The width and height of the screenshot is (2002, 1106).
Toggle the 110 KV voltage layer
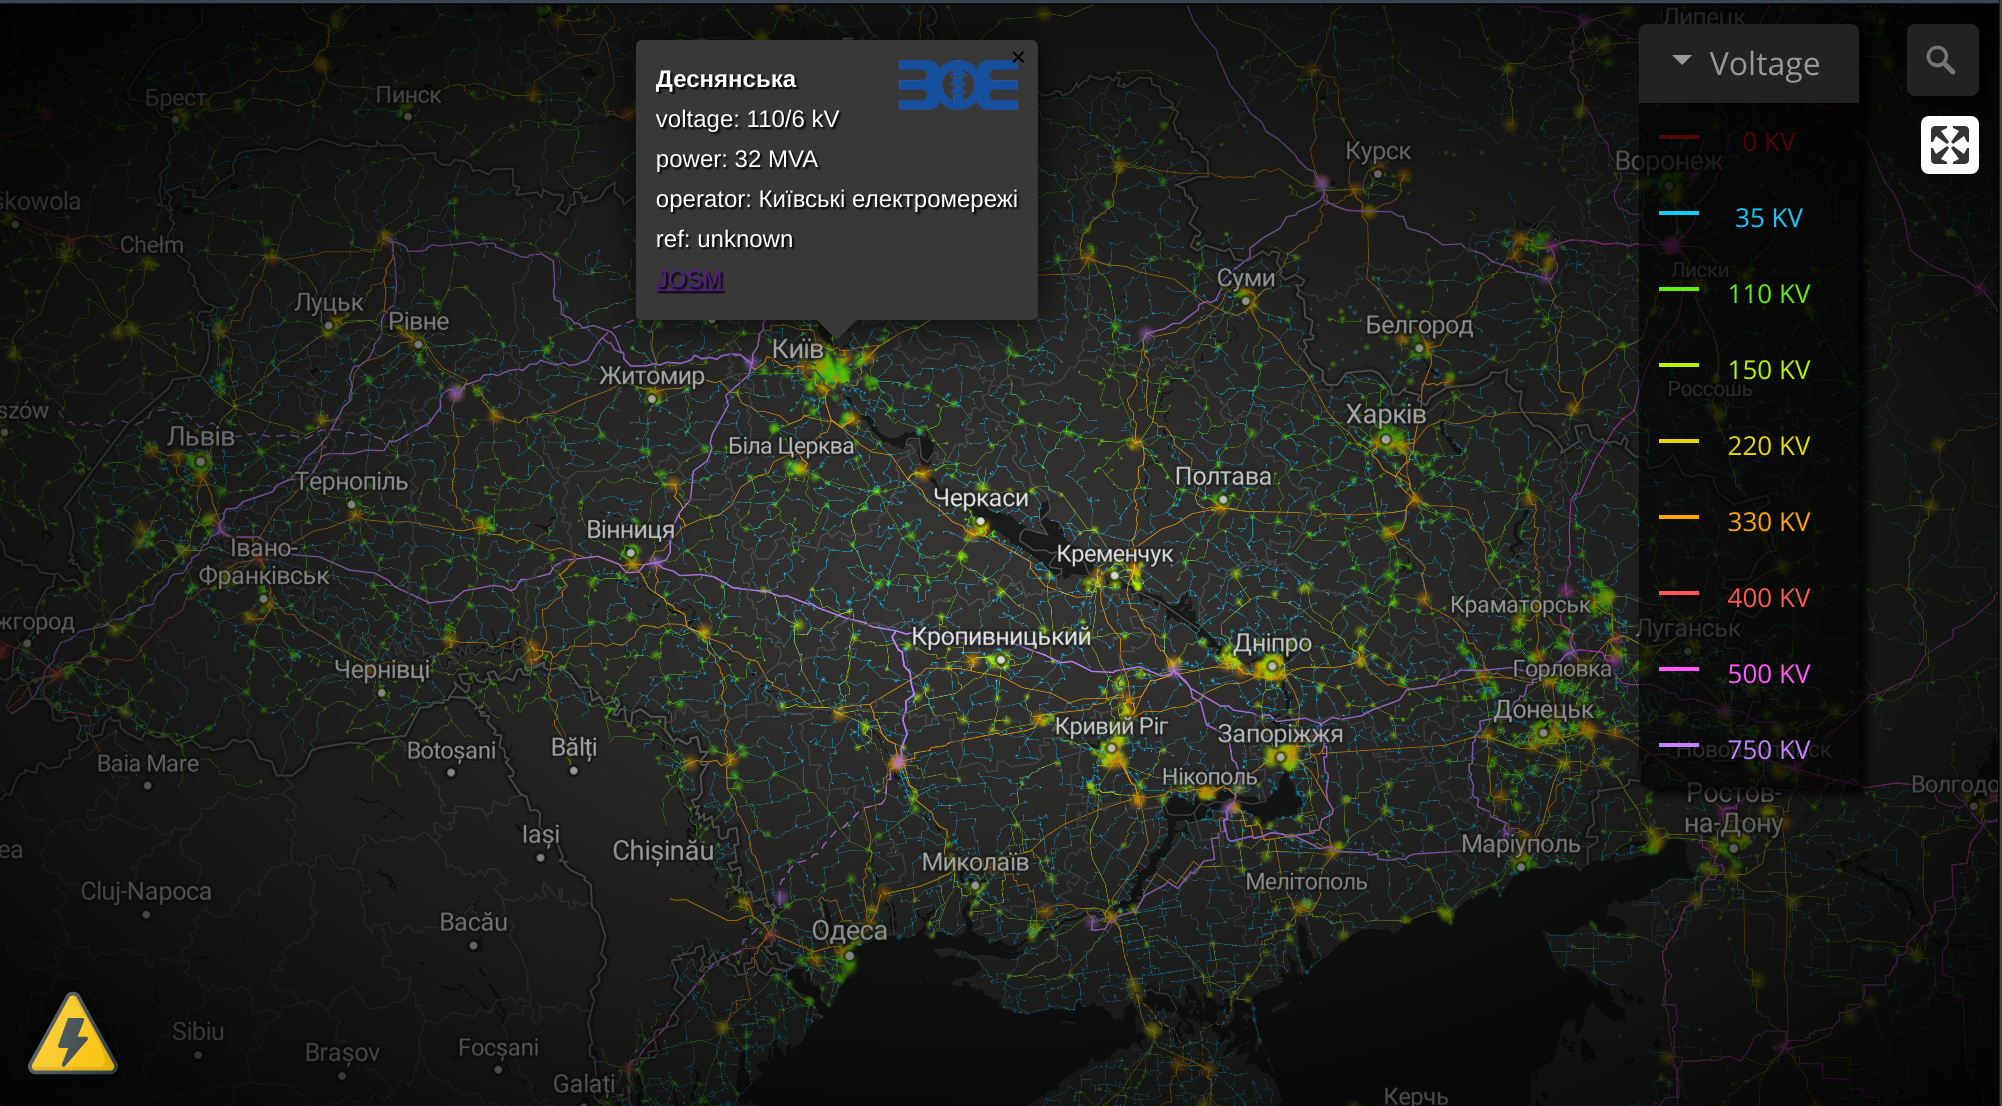click(x=1767, y=294)
